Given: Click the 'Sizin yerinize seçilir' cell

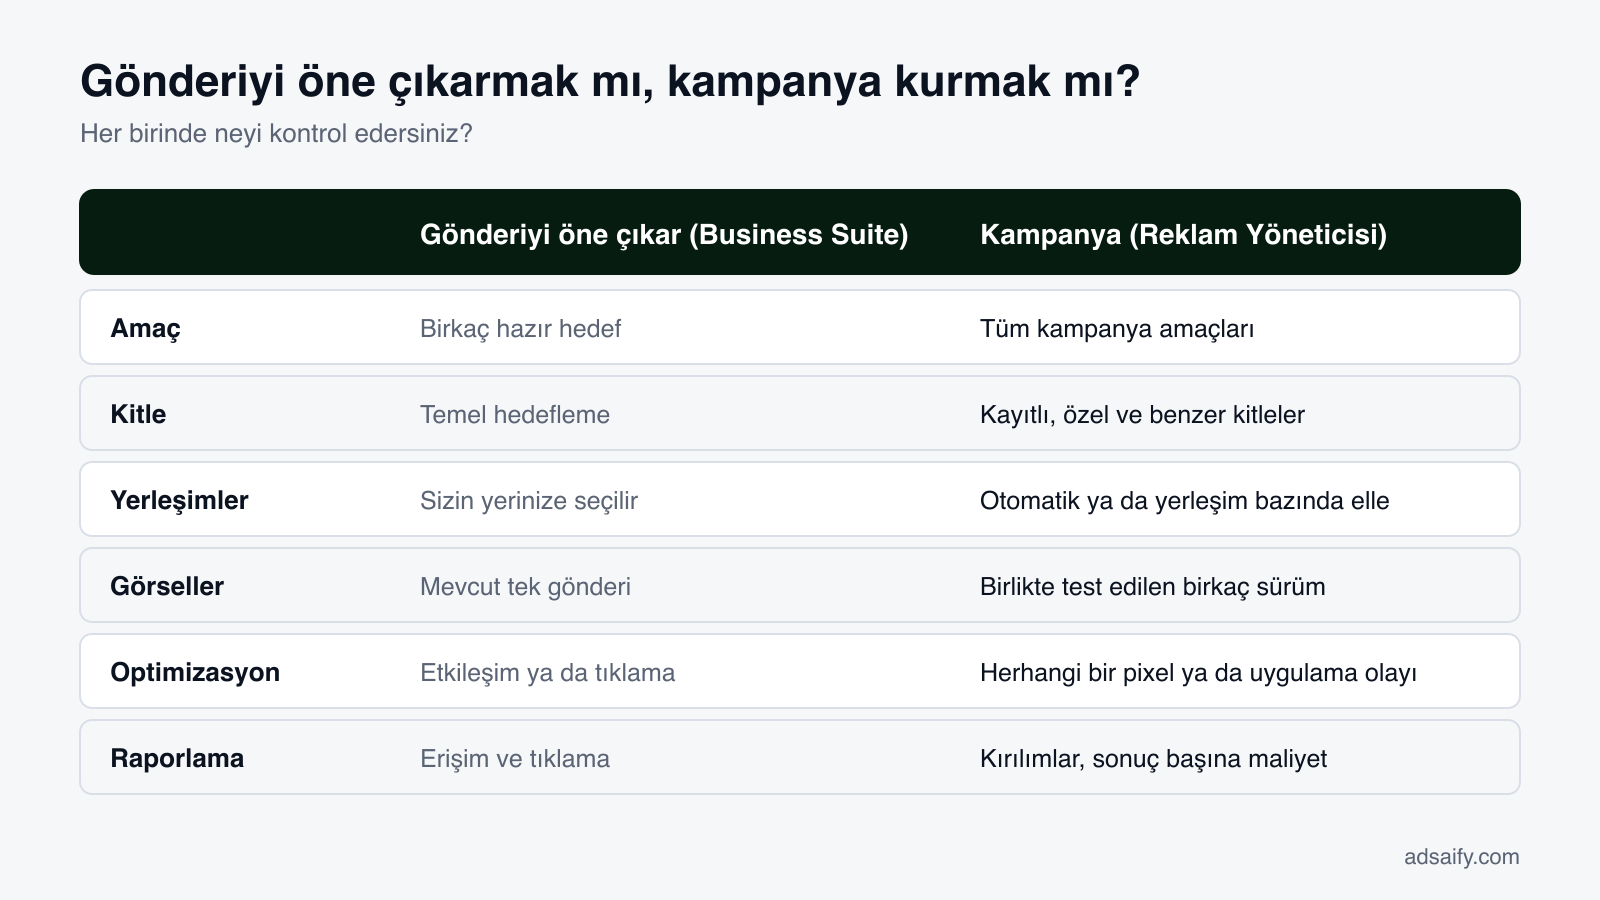Looking at the screenshot, I should 529,500.
